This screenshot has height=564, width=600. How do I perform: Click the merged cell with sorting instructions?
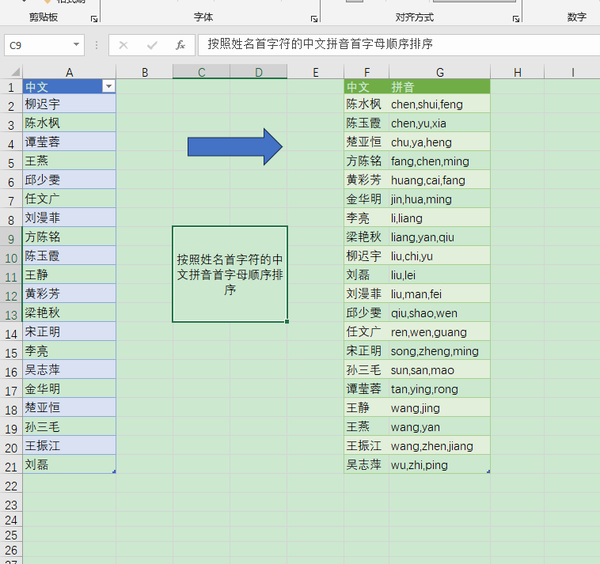coord(230,274)
